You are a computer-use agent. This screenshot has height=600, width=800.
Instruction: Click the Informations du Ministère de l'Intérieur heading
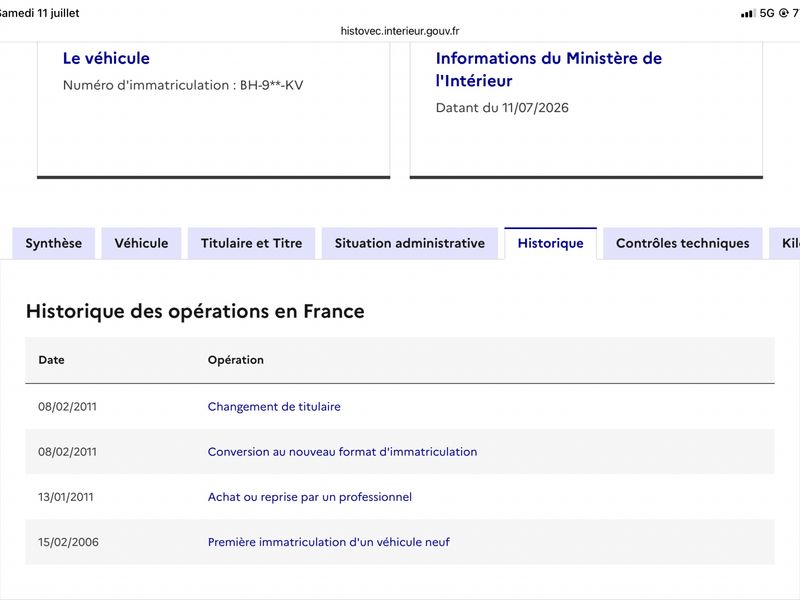coord(549,69)
